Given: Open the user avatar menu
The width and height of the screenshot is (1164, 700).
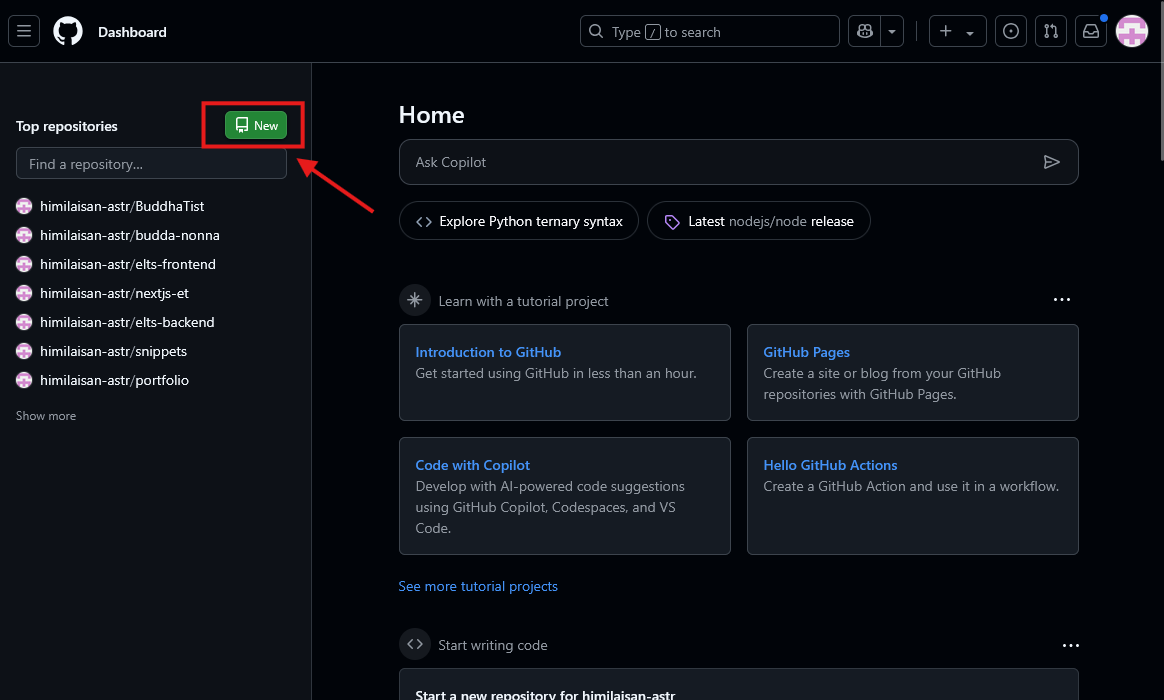Looking at the screenshot, I should (x=1131, y=31).
